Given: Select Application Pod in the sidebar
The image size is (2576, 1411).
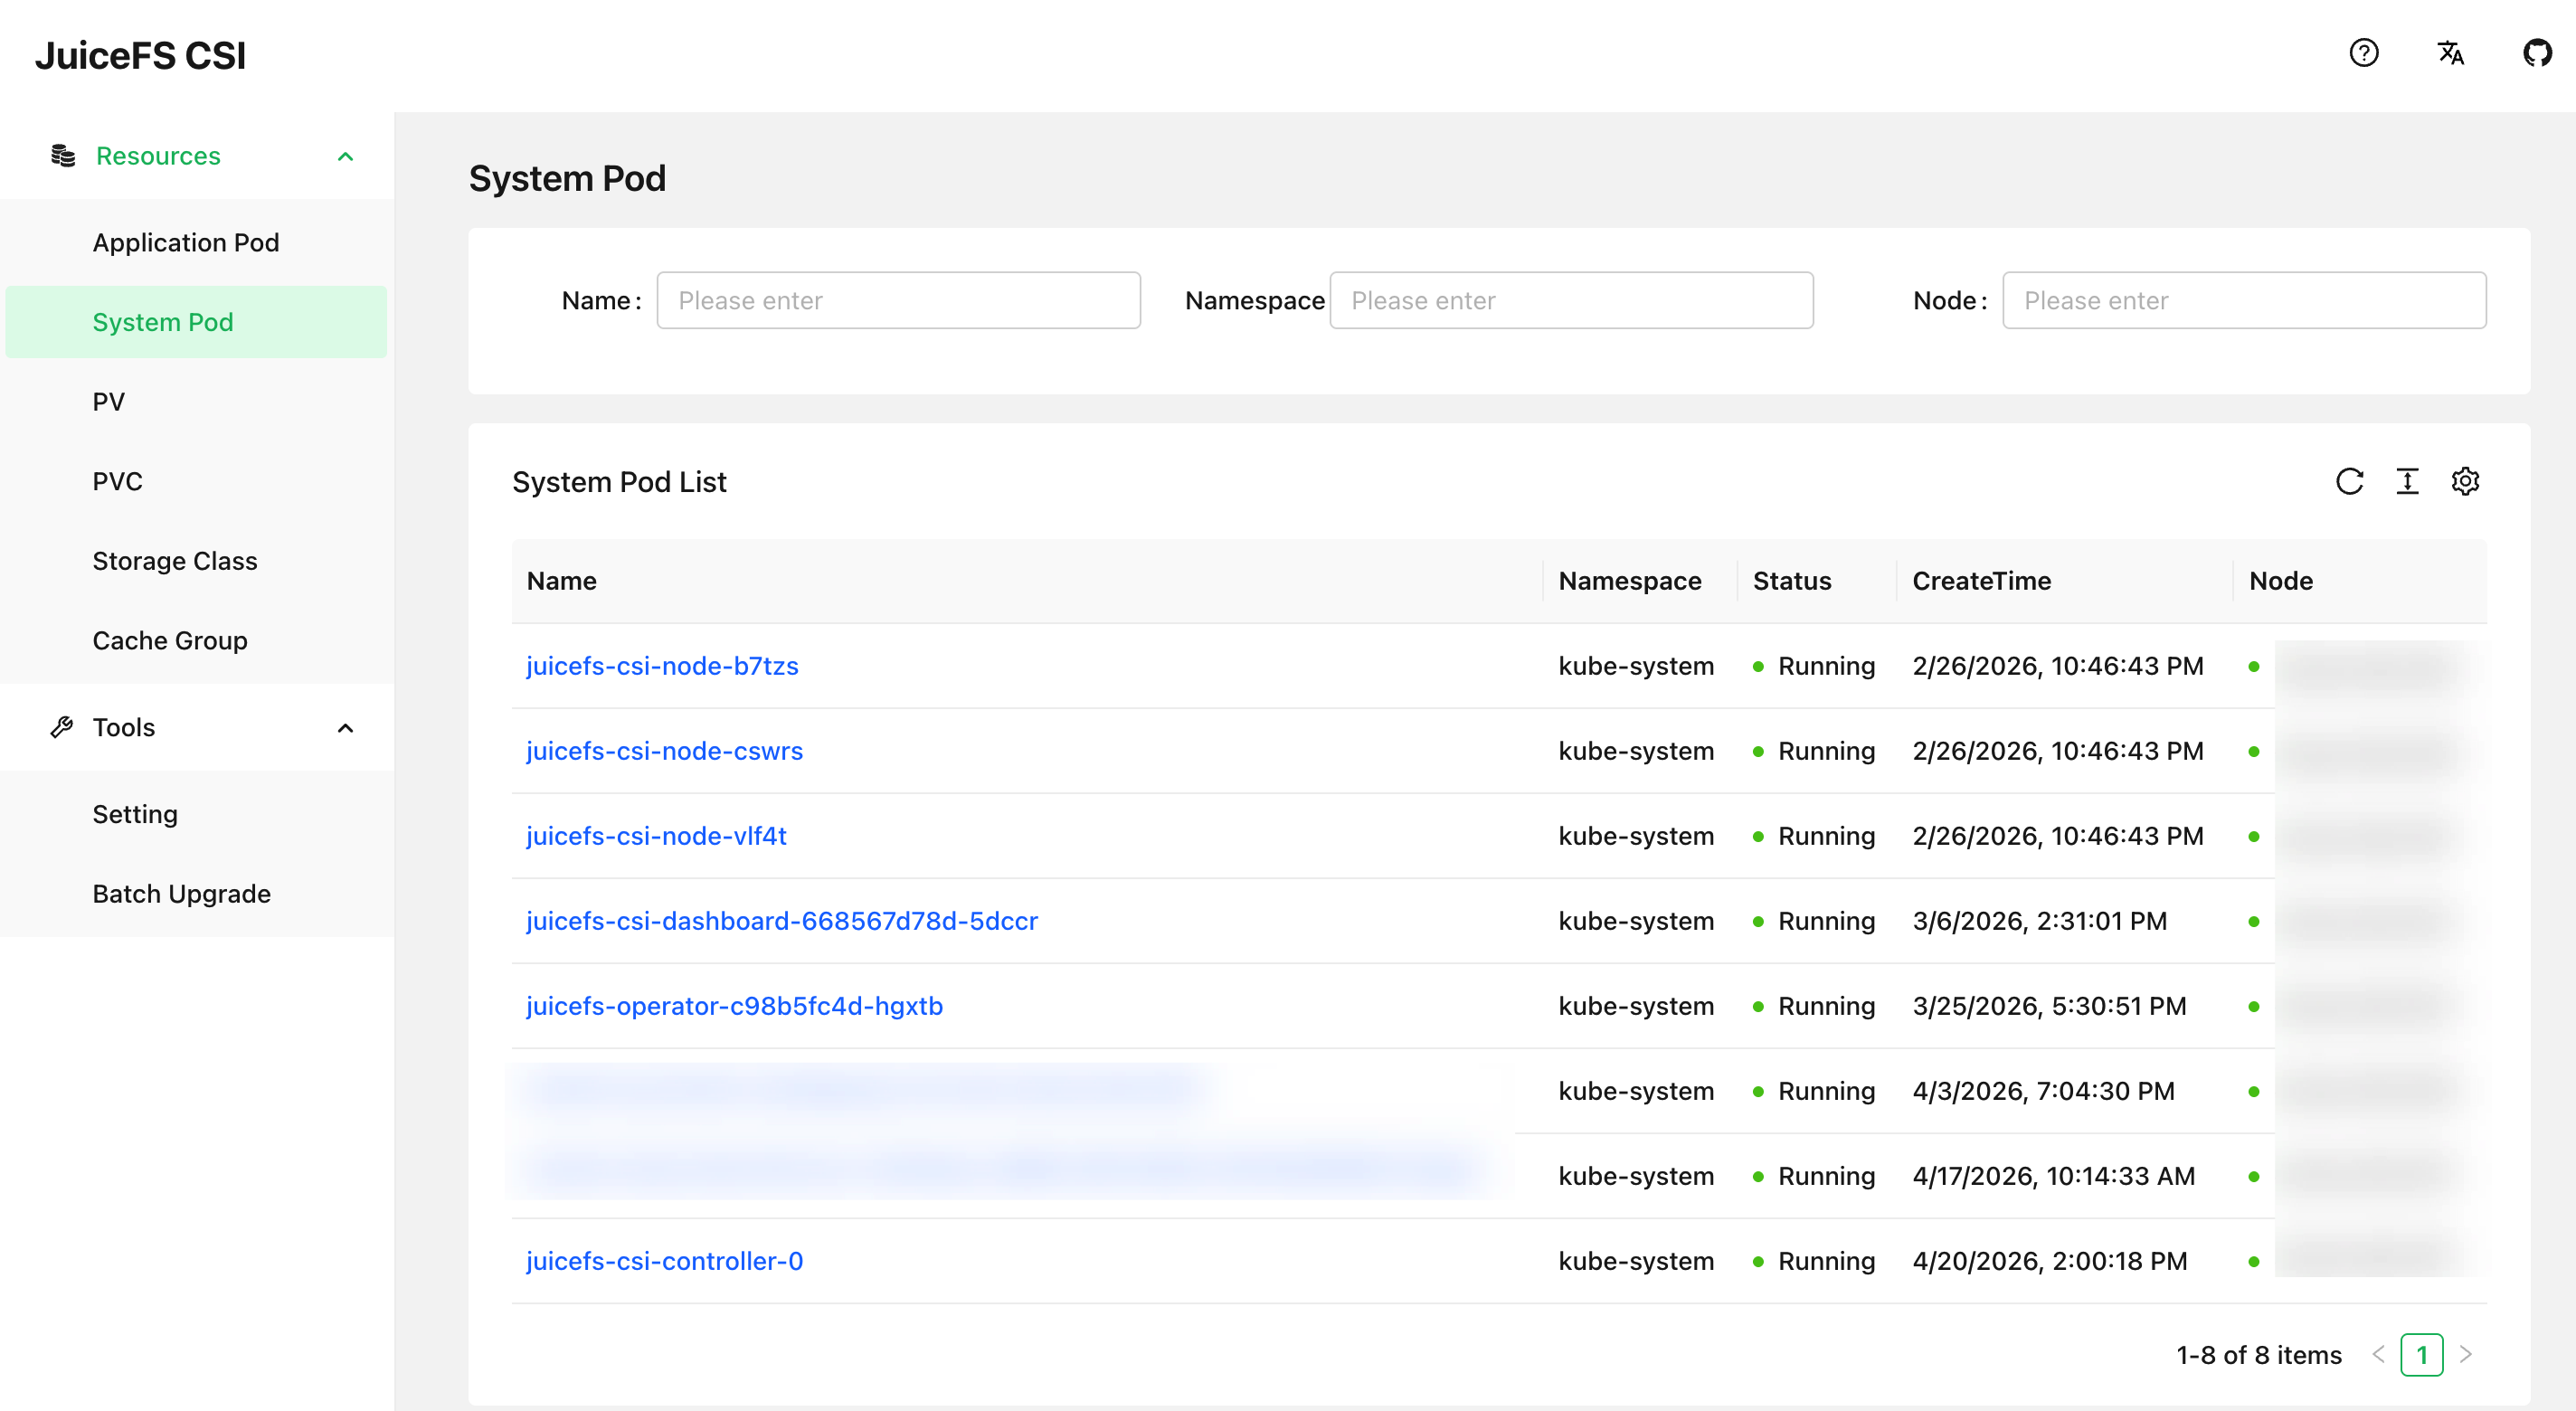Looking at the screenshot, I should pos(186,242).
